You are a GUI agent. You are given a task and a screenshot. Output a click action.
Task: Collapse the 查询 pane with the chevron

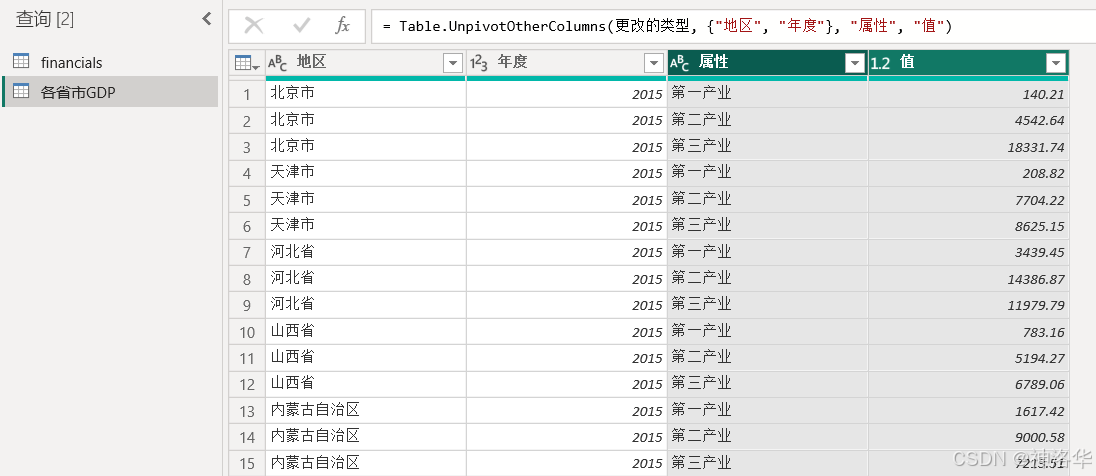click(207, 19)
